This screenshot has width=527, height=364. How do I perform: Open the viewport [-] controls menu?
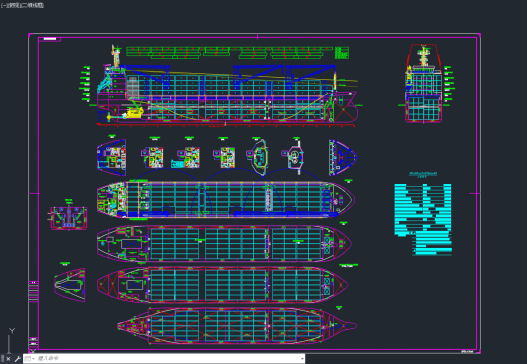(x=3, y=5)
